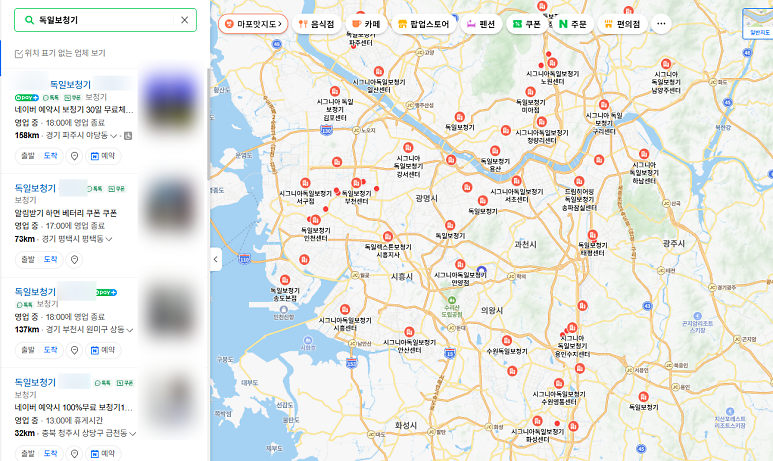Click 예약 button for the 청주시 listing
The height and width of the screenshot is (461, 773).
103,454
